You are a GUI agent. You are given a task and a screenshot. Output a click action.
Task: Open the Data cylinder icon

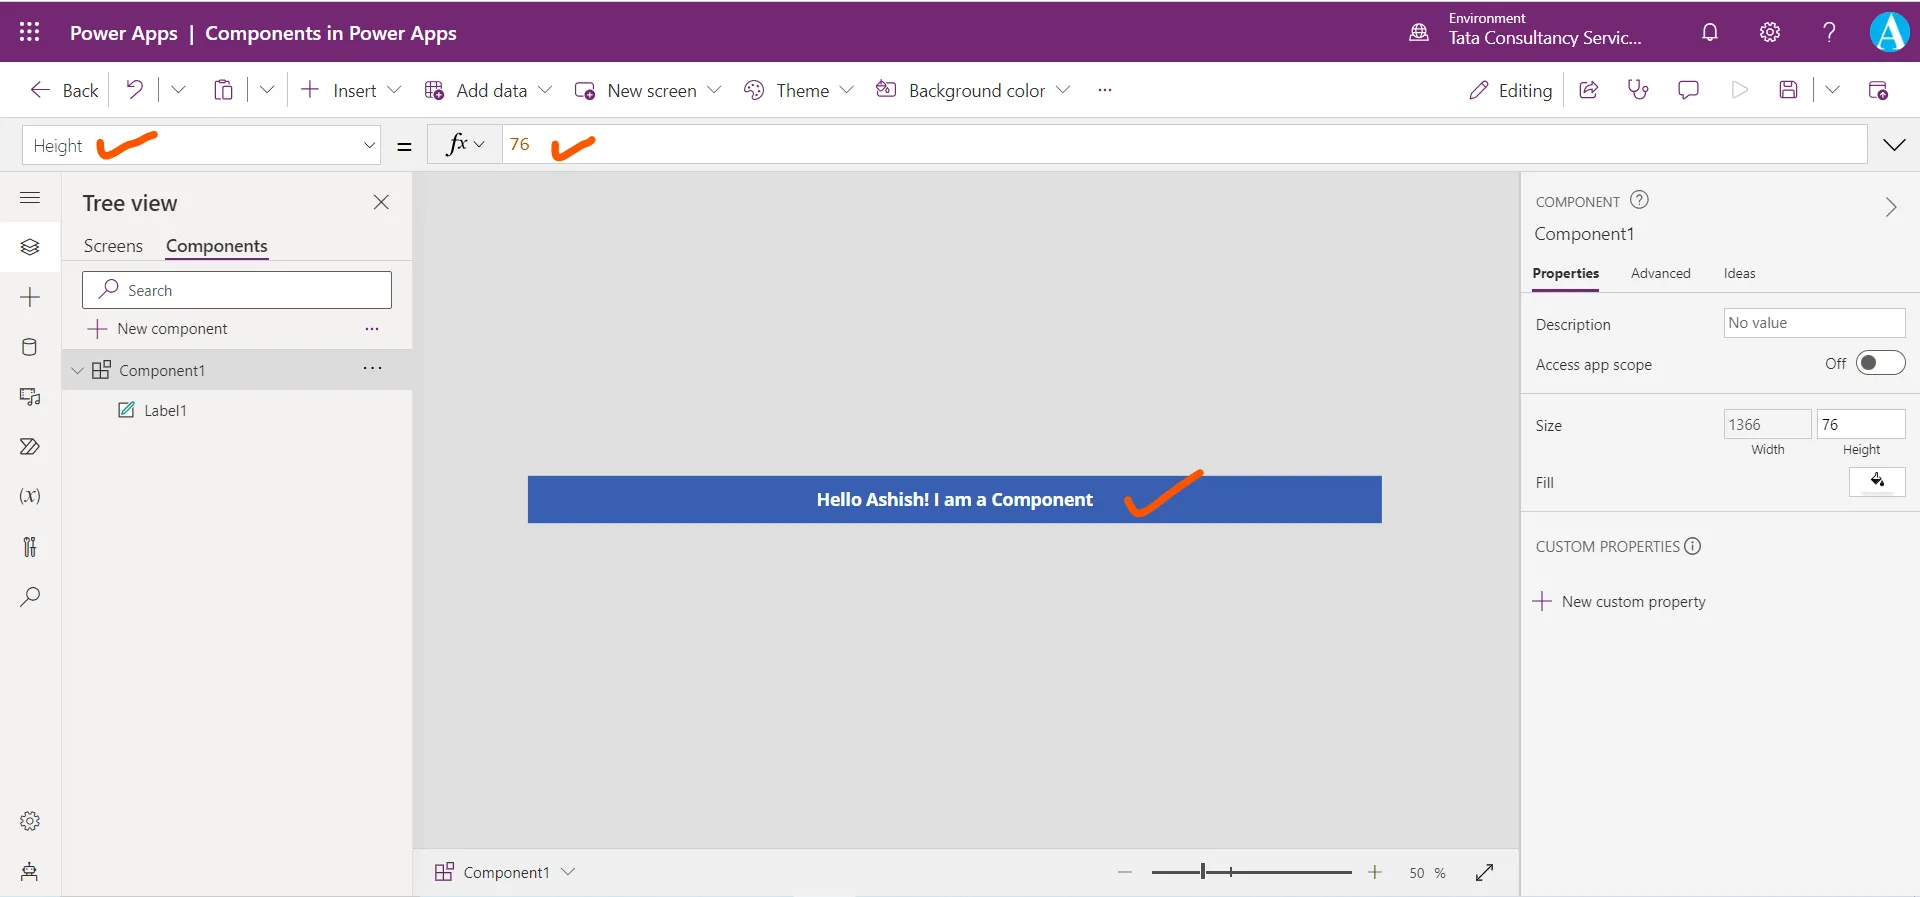[x=30, y=347]
